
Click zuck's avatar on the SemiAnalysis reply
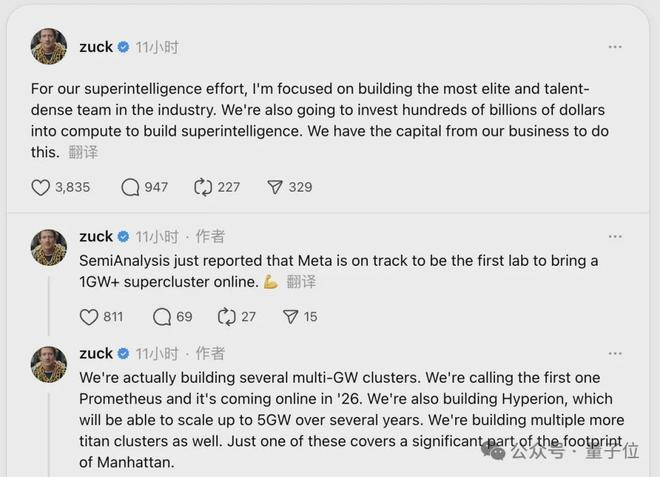coord(49,247)
